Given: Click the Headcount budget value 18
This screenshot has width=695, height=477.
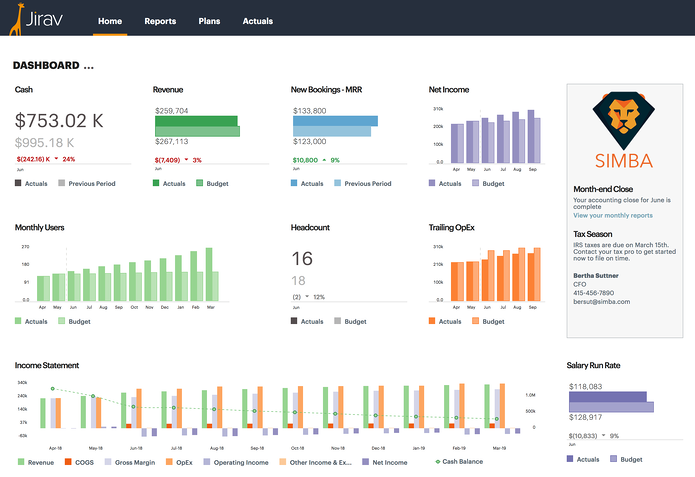Looking at the screenshot, I should tap(298, 281).
